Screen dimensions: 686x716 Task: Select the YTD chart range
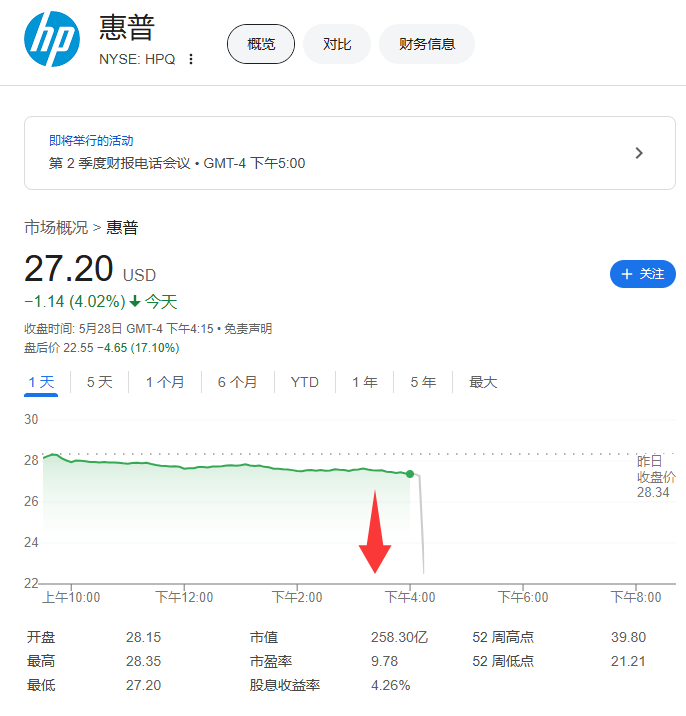click(305, 382)
